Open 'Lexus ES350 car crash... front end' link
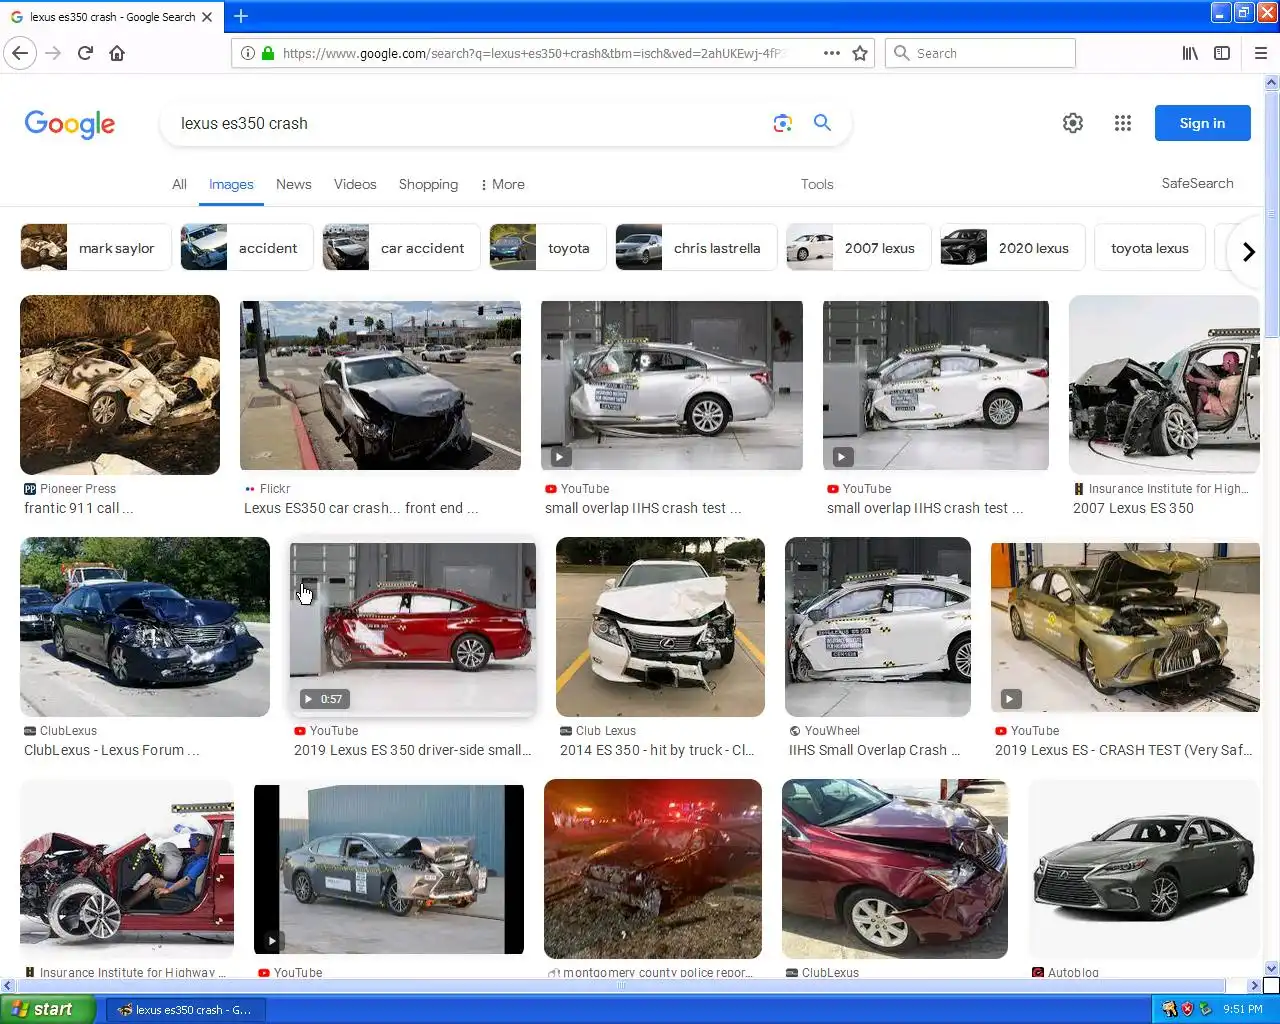 click(x=361, y=508)
